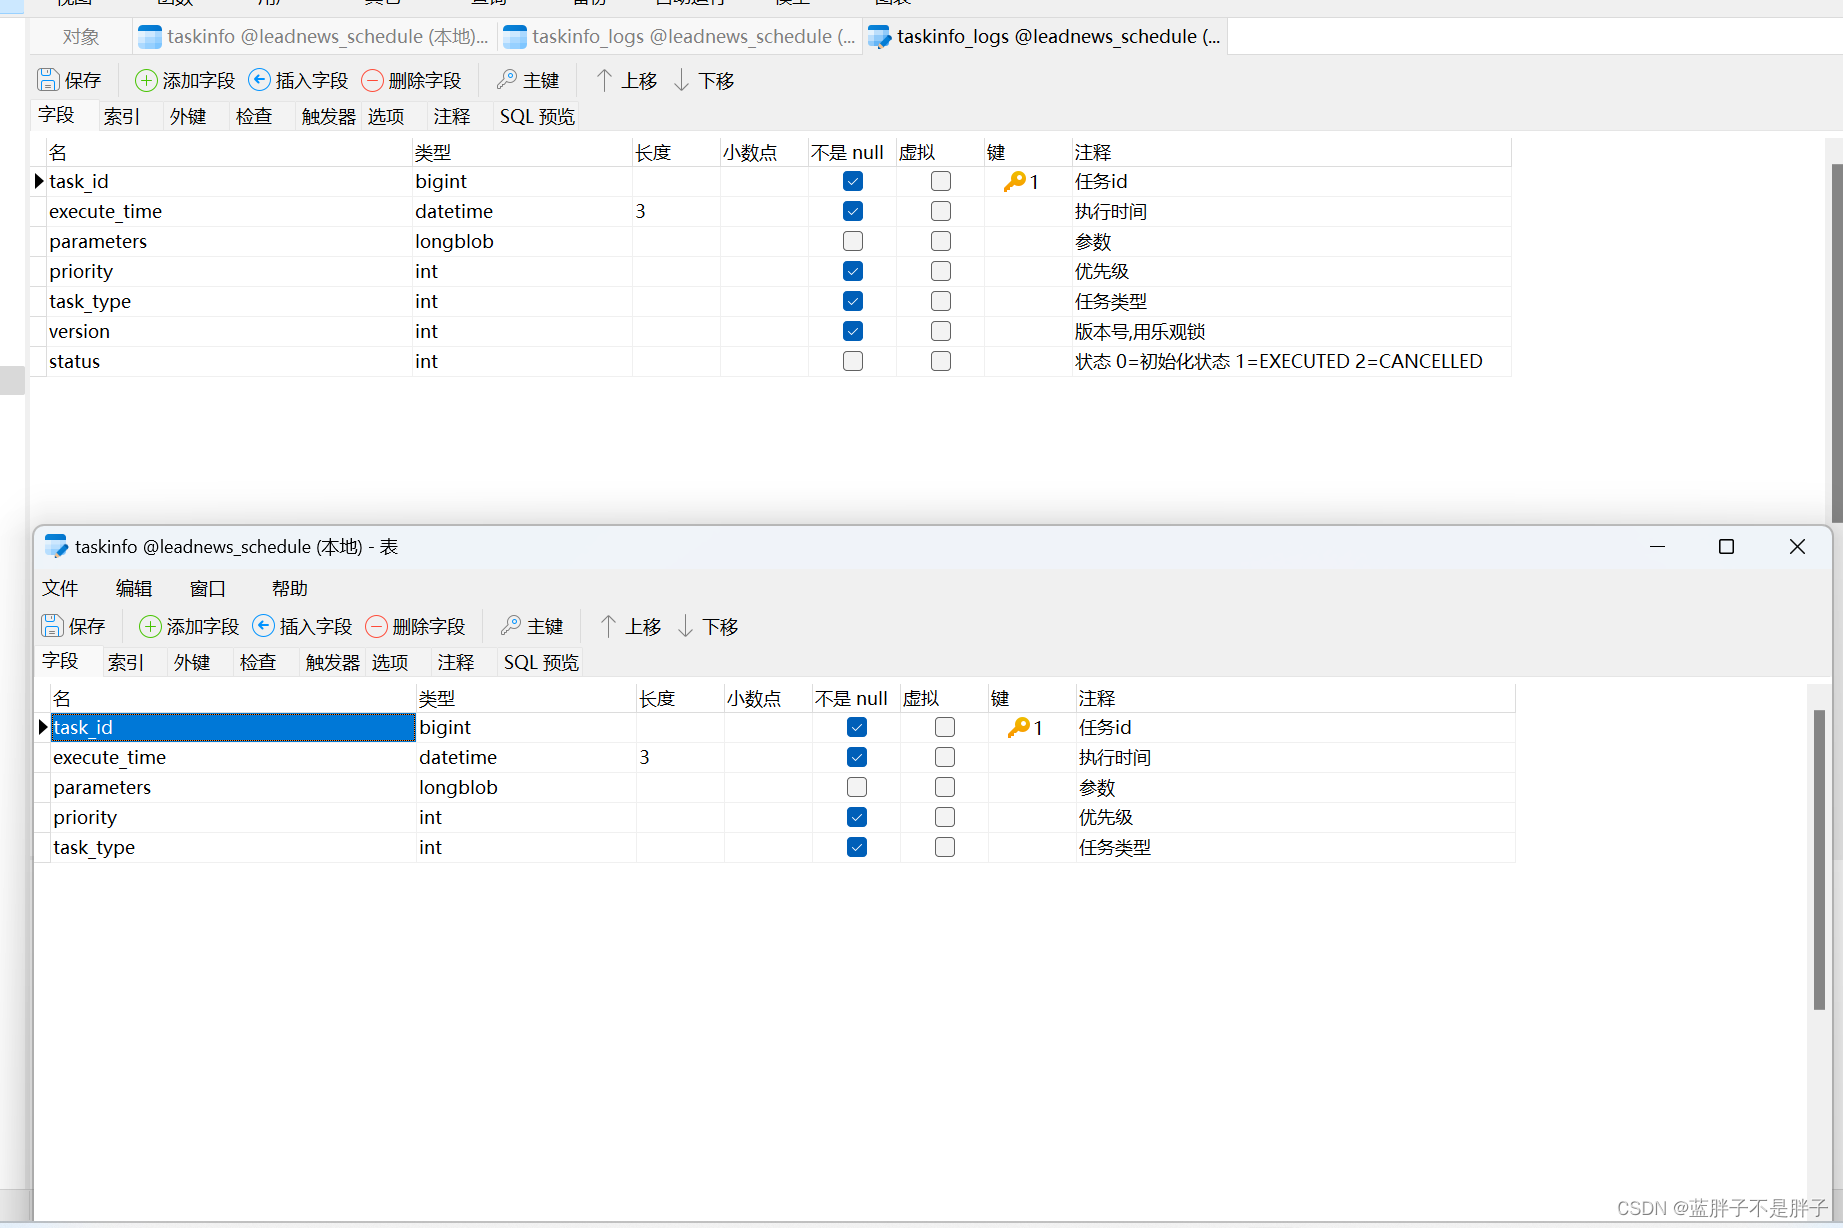The width and height of the screenshot is (1843, 1228).
Task: Open 选项 tab in lower taskinfo window
Action: click(390, 662)
